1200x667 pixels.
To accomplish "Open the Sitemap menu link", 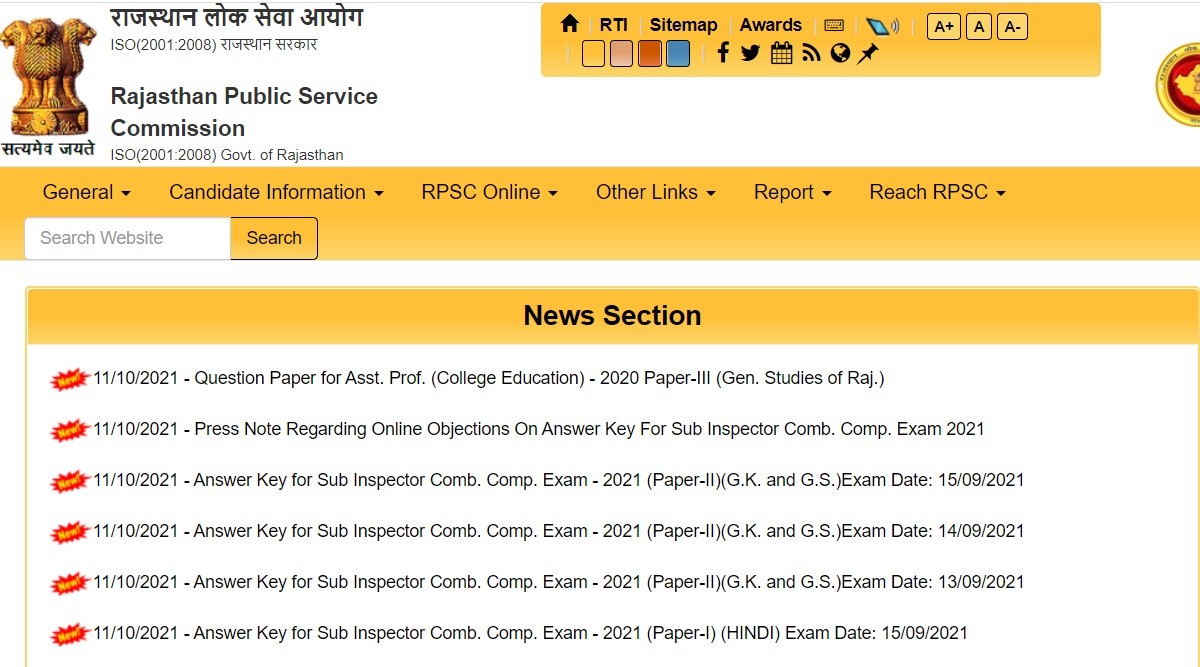I will point(683,25).
